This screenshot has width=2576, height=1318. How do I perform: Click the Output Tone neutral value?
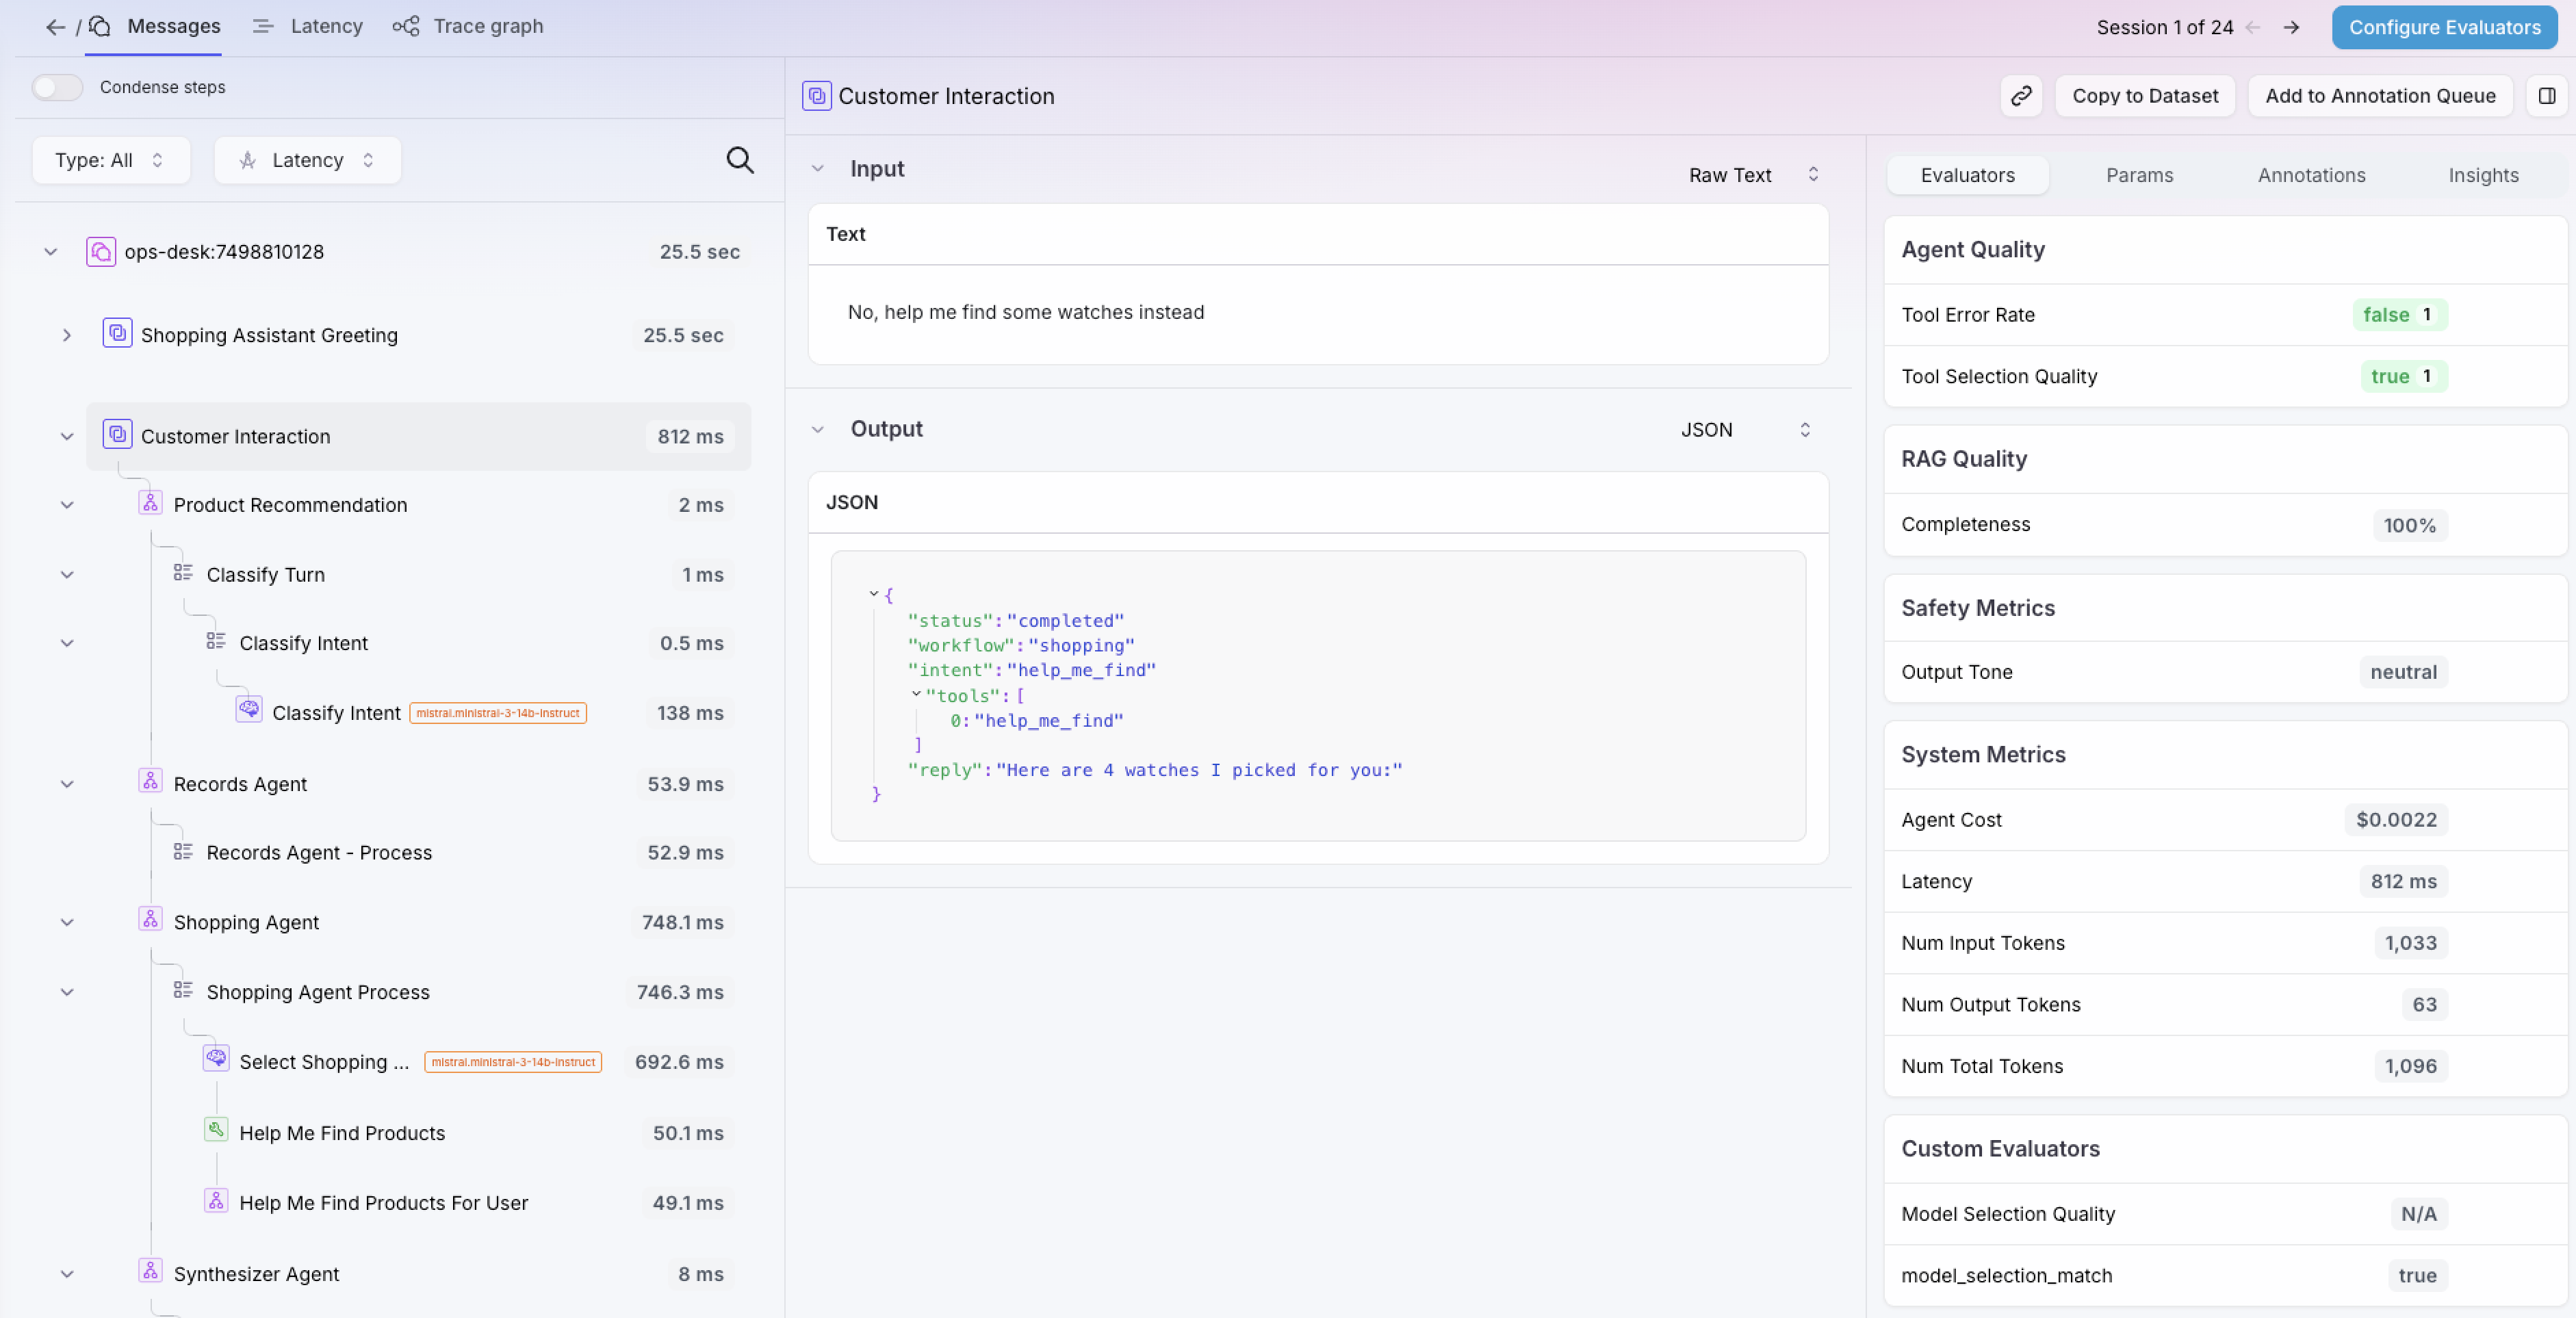coord(2403,673)
